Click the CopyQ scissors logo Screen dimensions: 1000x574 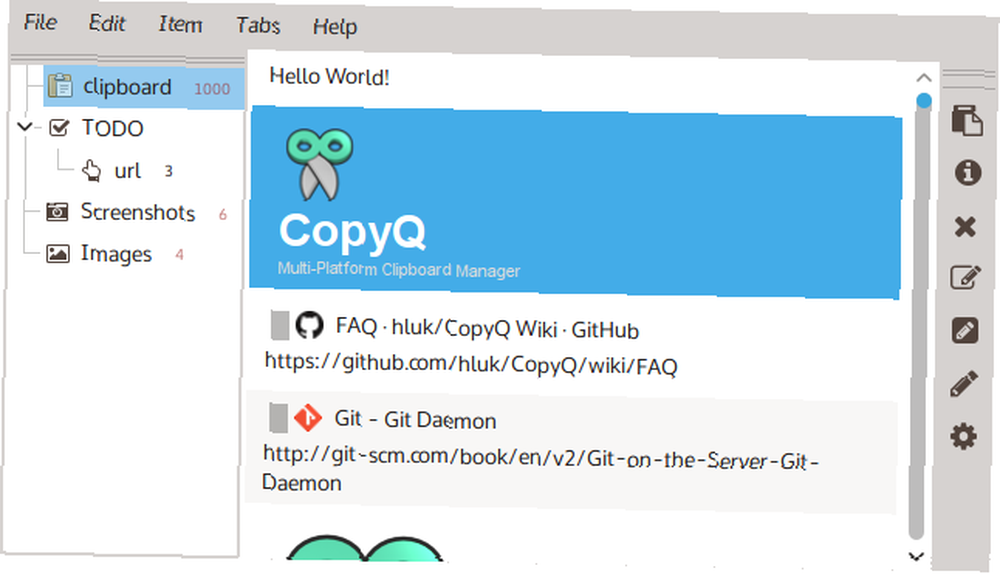(x=319, y=164)
